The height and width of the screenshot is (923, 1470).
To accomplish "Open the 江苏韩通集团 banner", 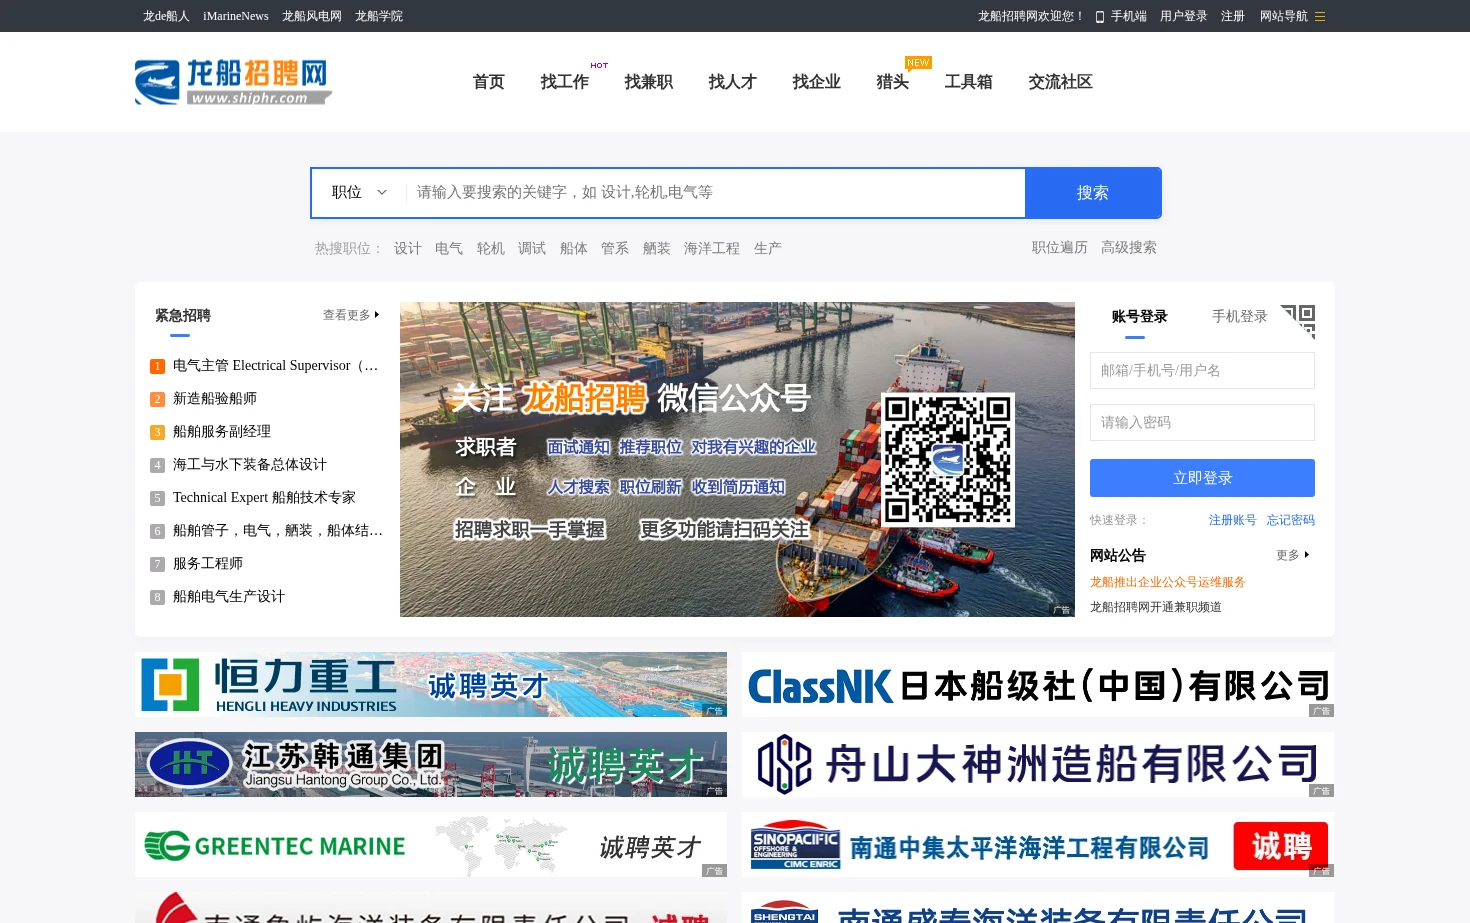I will [431, 765].
